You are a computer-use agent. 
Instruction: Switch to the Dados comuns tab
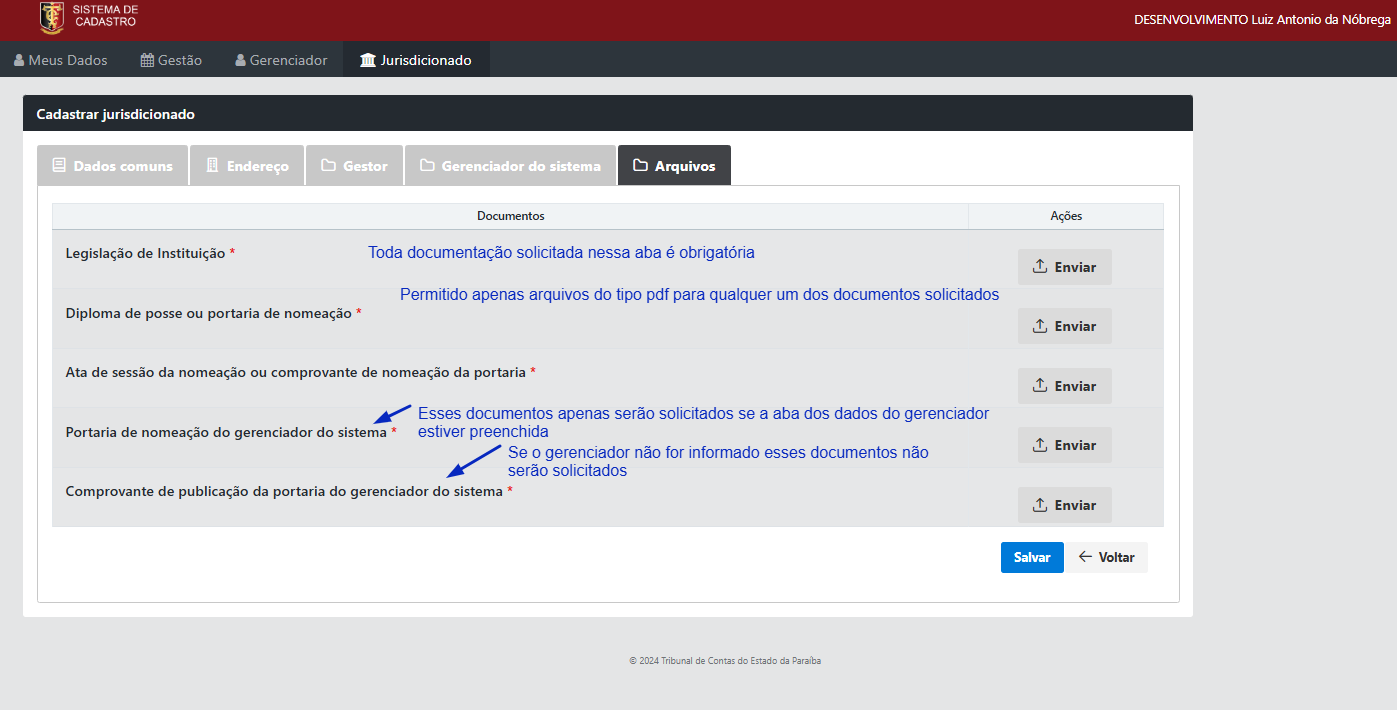(x=112, y=166)
